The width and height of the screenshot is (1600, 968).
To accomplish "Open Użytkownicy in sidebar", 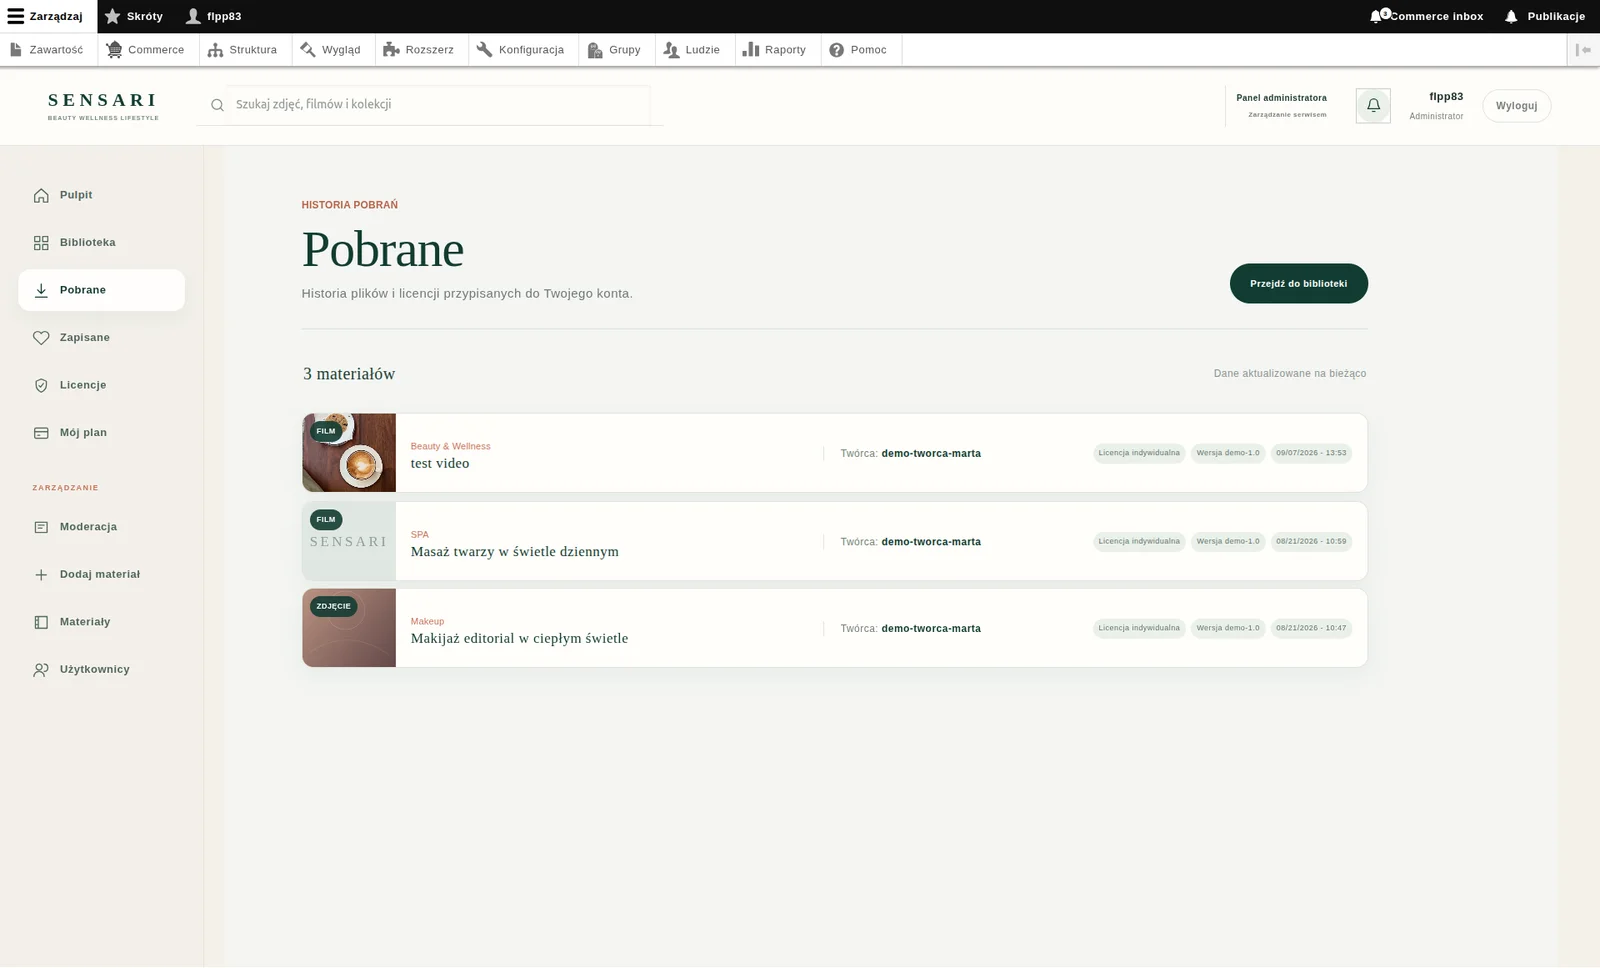I will click(102, 670).
